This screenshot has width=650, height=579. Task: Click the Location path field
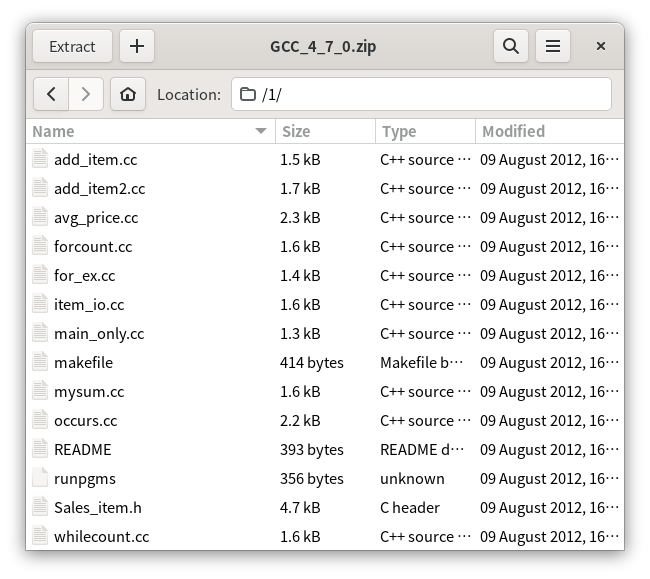421,94
